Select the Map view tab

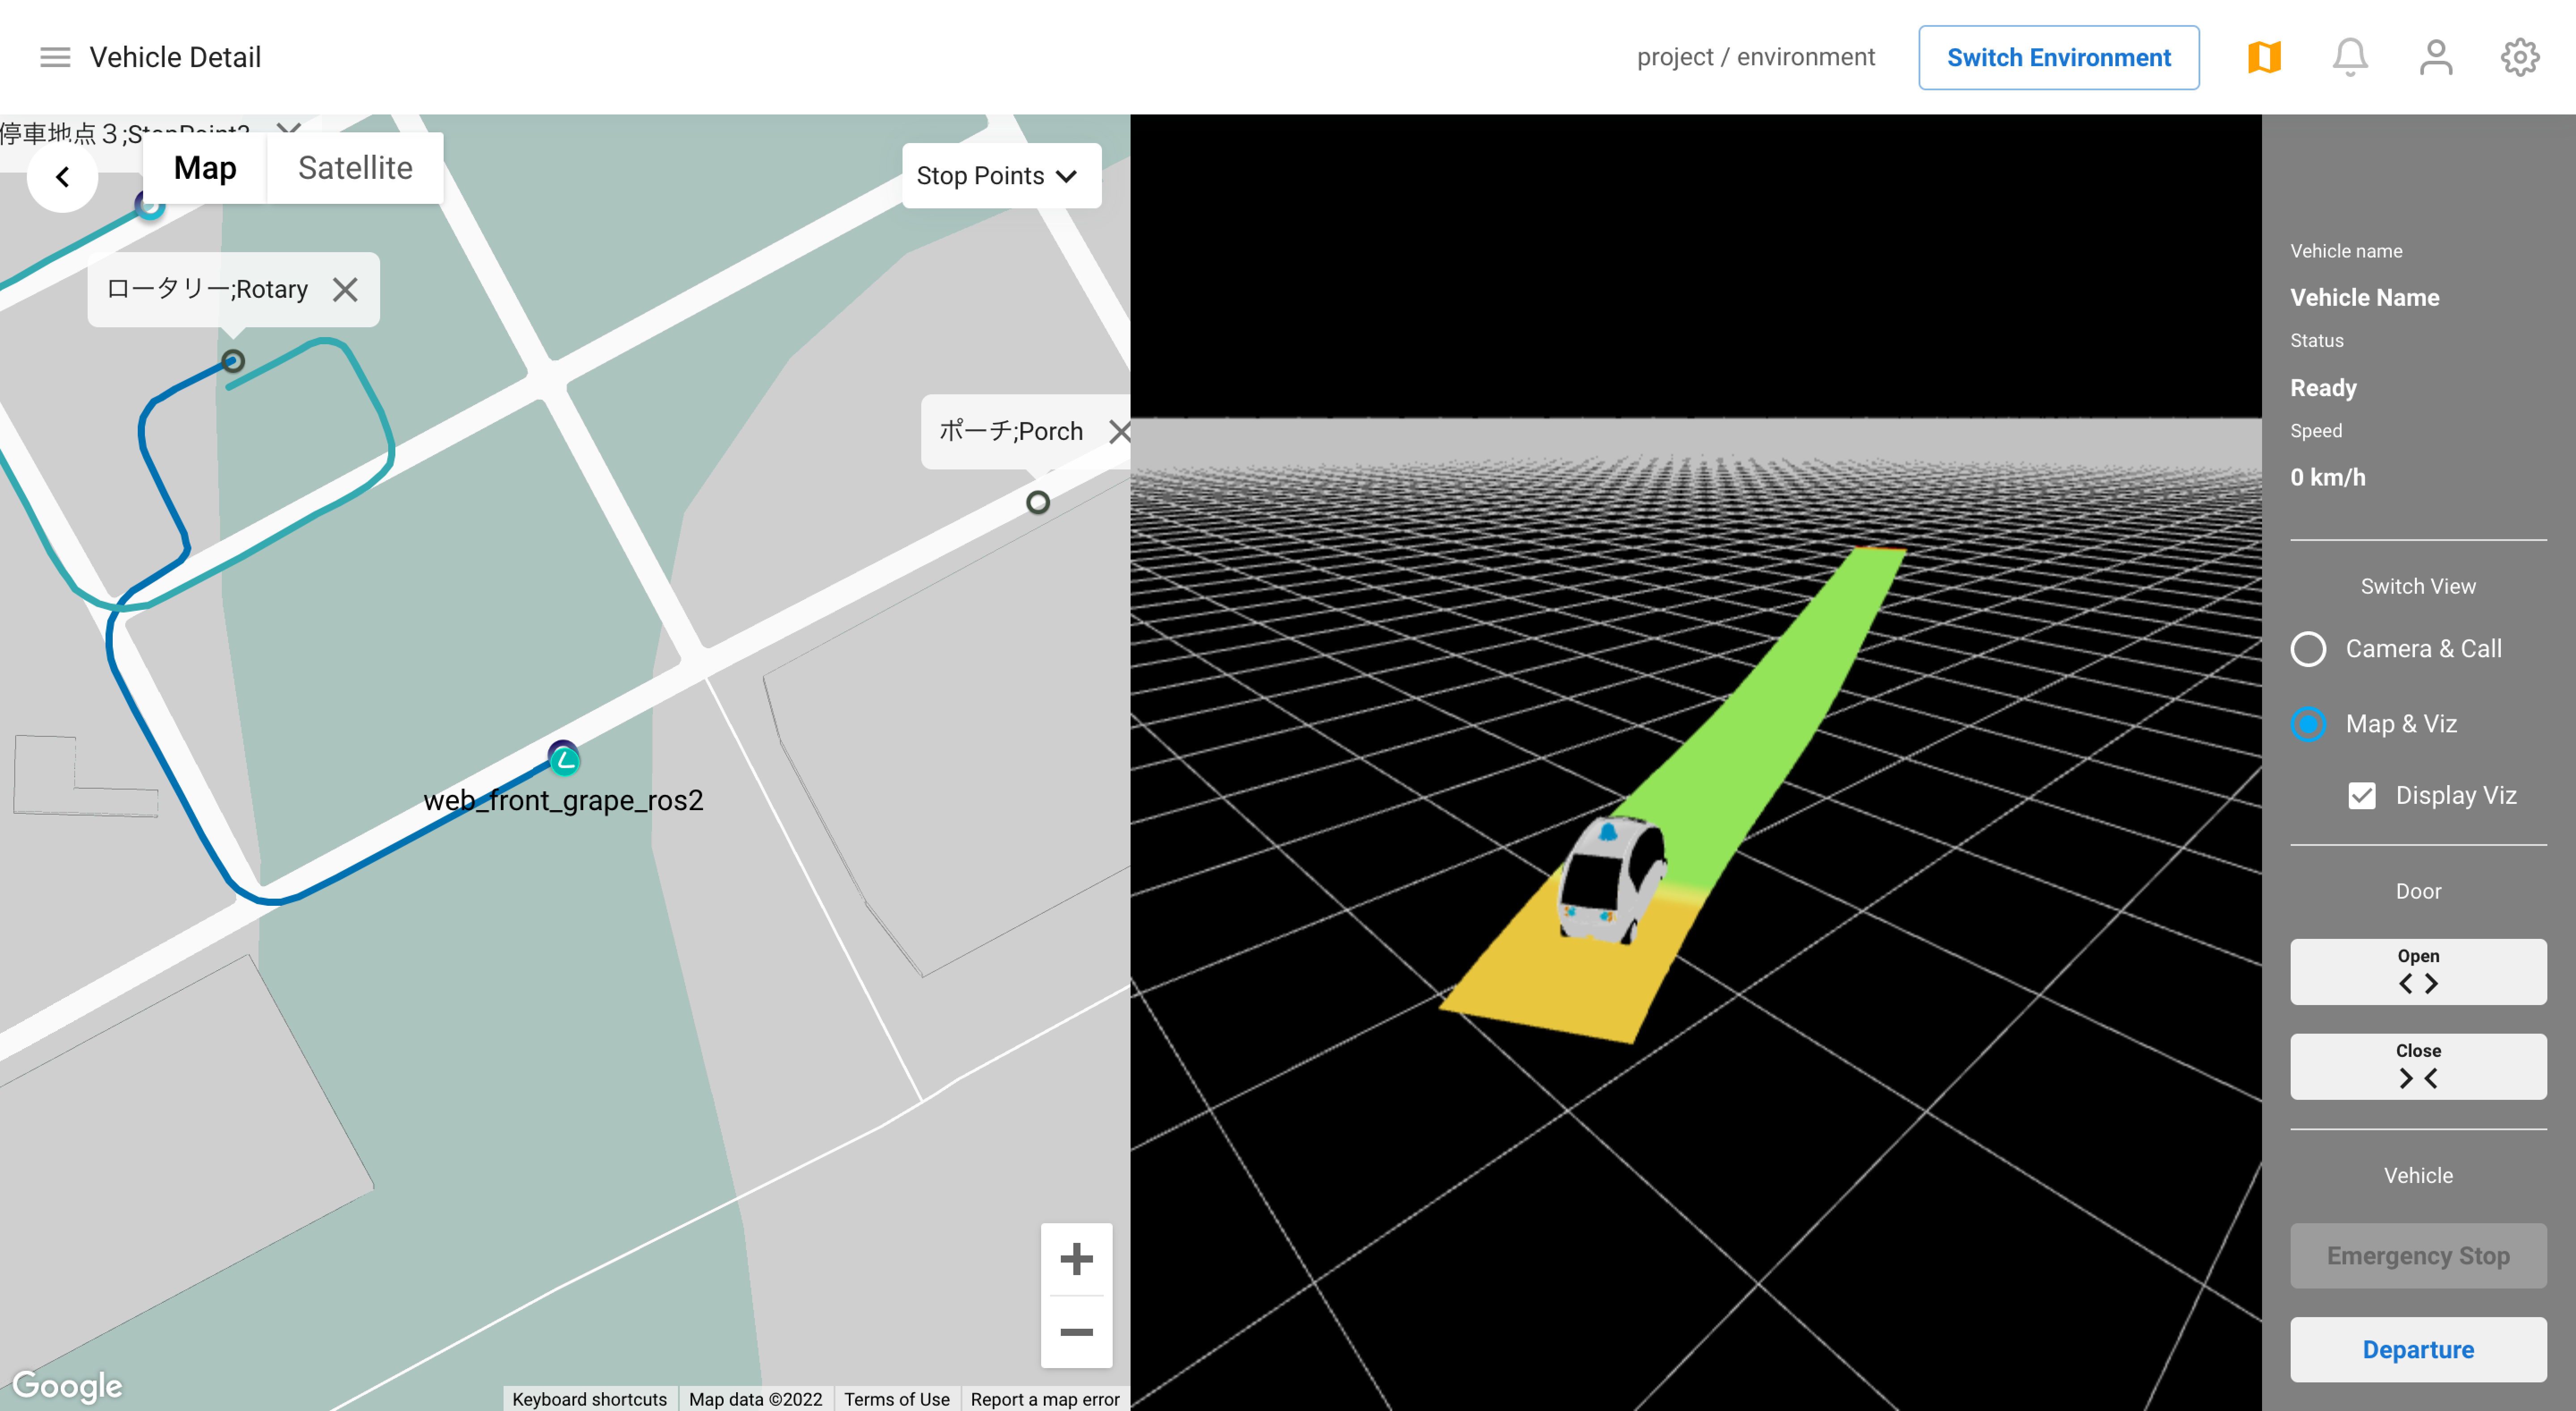(205, 168)
